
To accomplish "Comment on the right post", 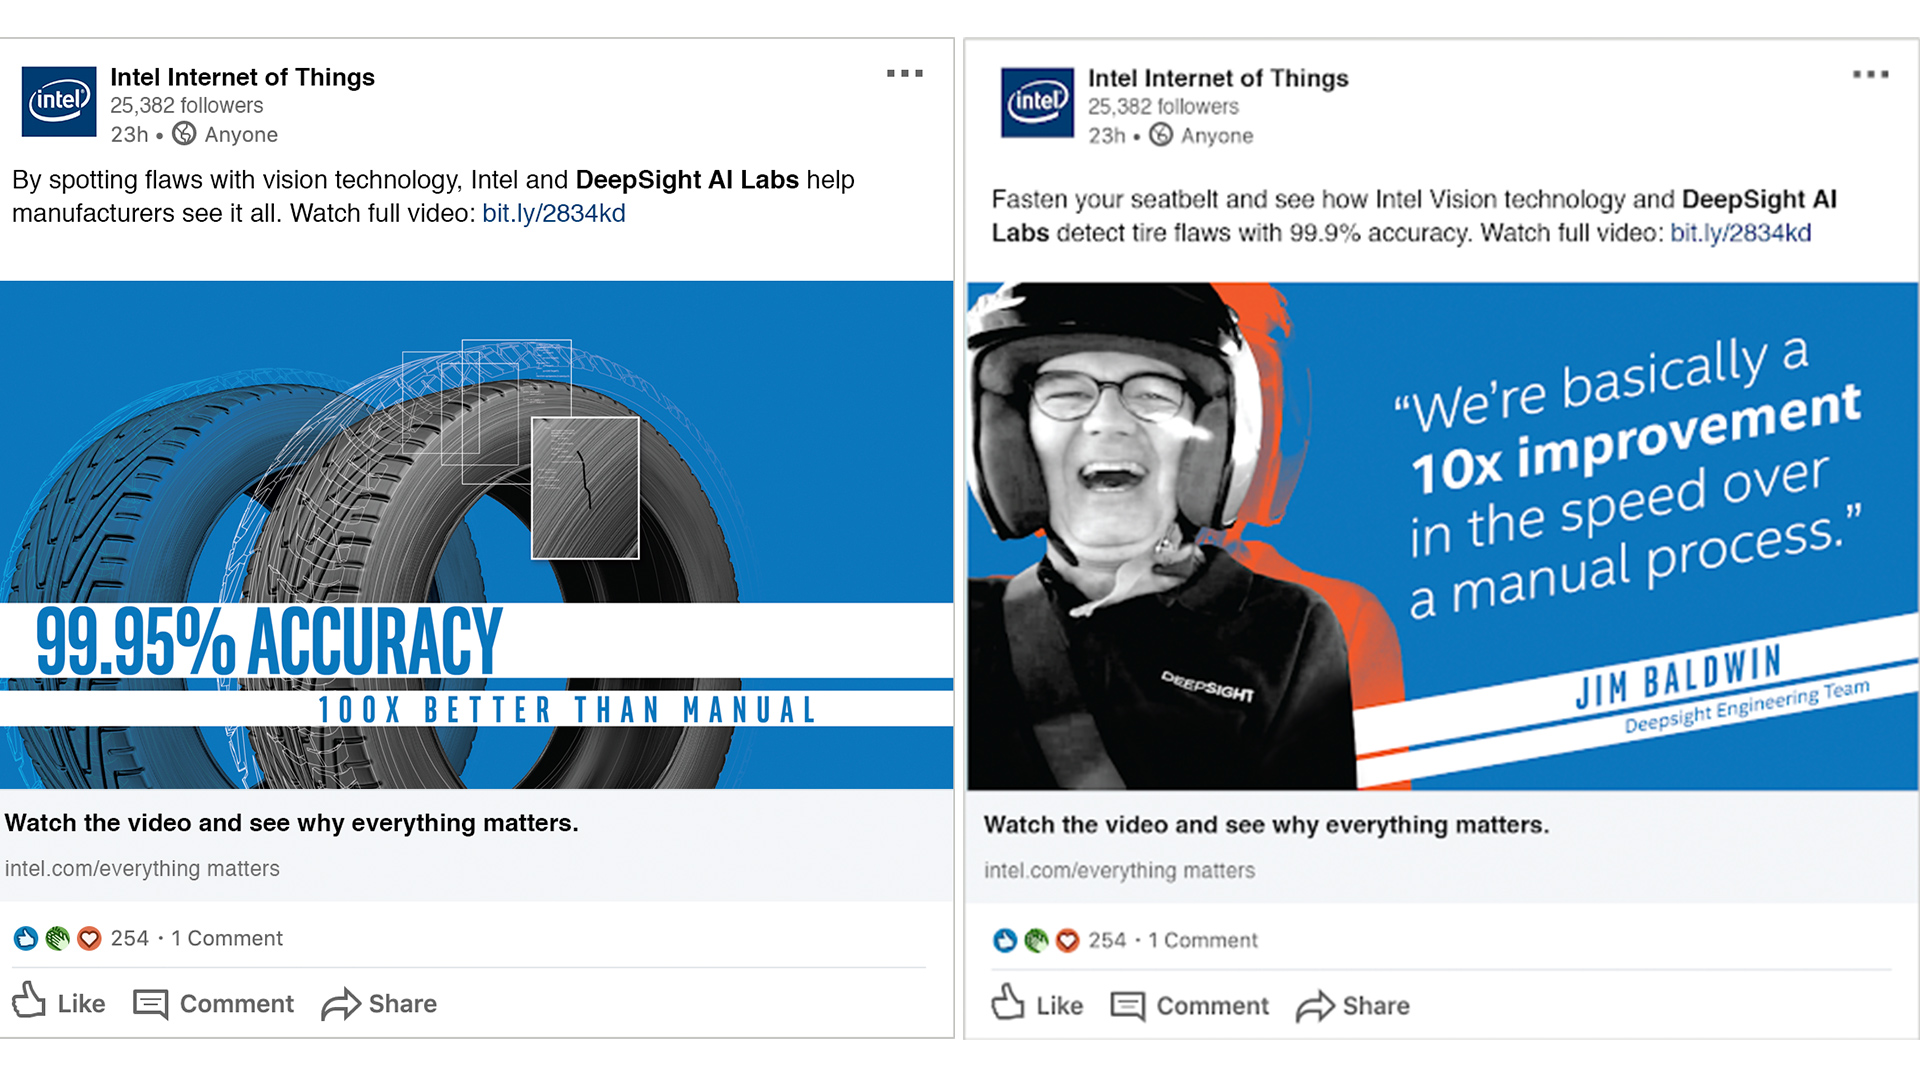I will 1190,1005.
